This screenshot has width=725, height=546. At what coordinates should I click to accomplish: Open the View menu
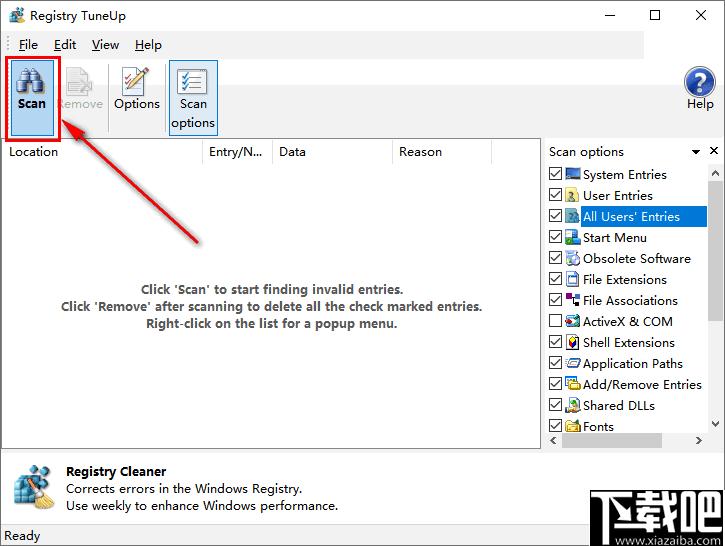(105, 45)
